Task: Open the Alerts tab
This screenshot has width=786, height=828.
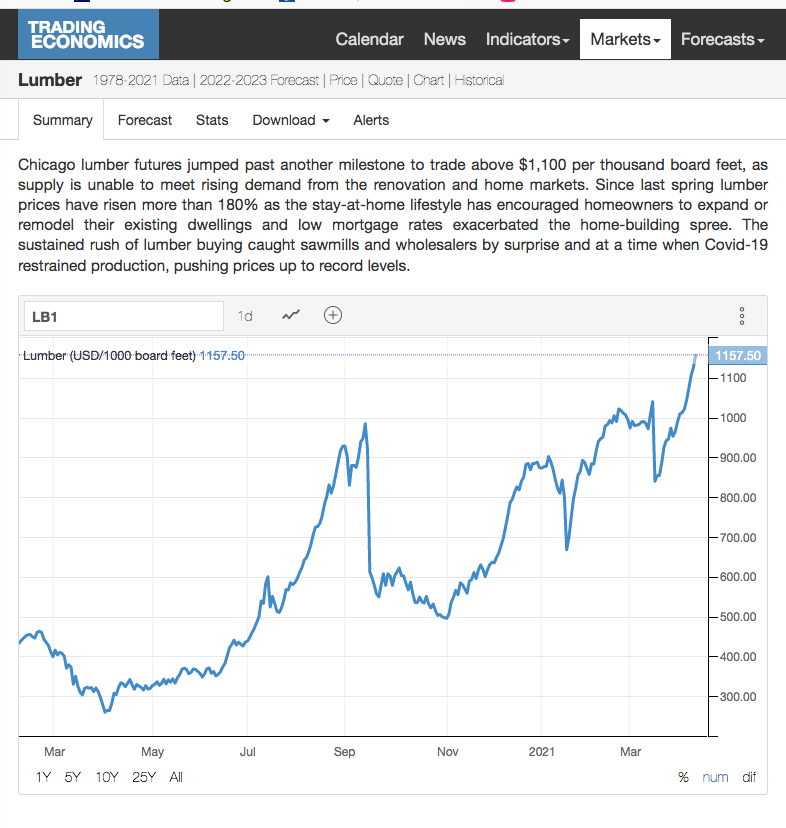Action: (x=371, y=120)
